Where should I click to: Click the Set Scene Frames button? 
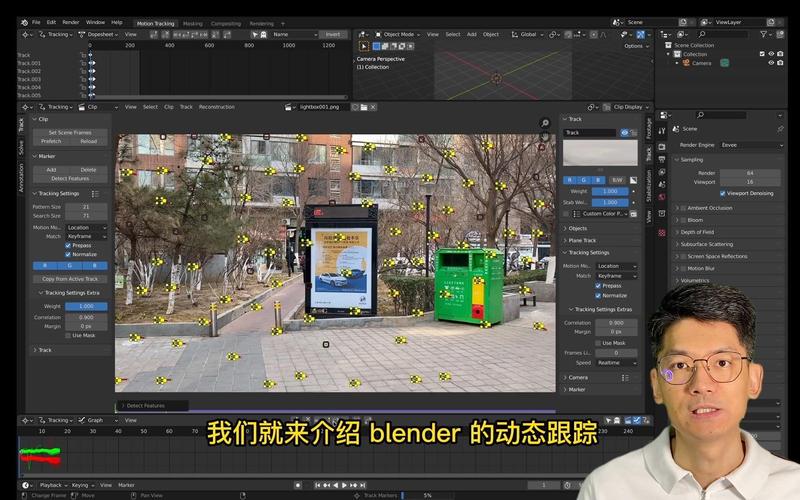tap(70, 133)
